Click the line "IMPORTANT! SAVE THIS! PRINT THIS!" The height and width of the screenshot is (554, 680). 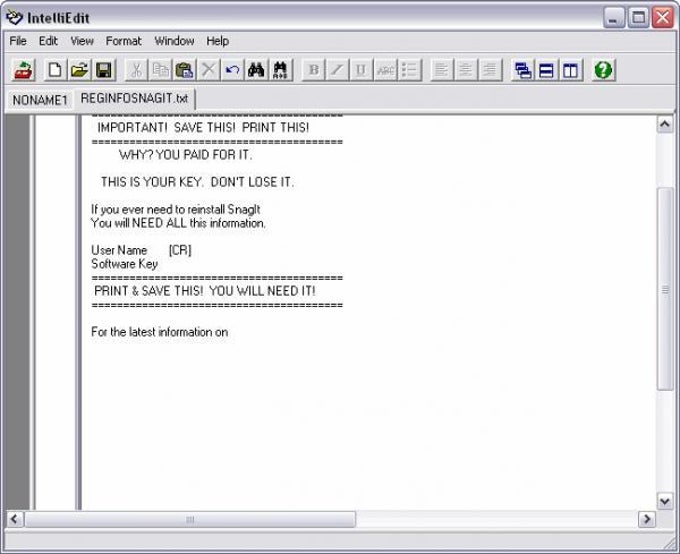(203, 128)
